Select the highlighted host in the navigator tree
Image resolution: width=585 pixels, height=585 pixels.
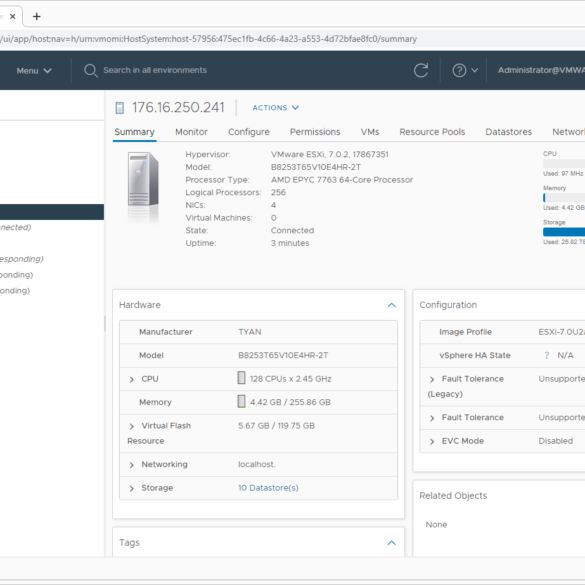point(52,212)
